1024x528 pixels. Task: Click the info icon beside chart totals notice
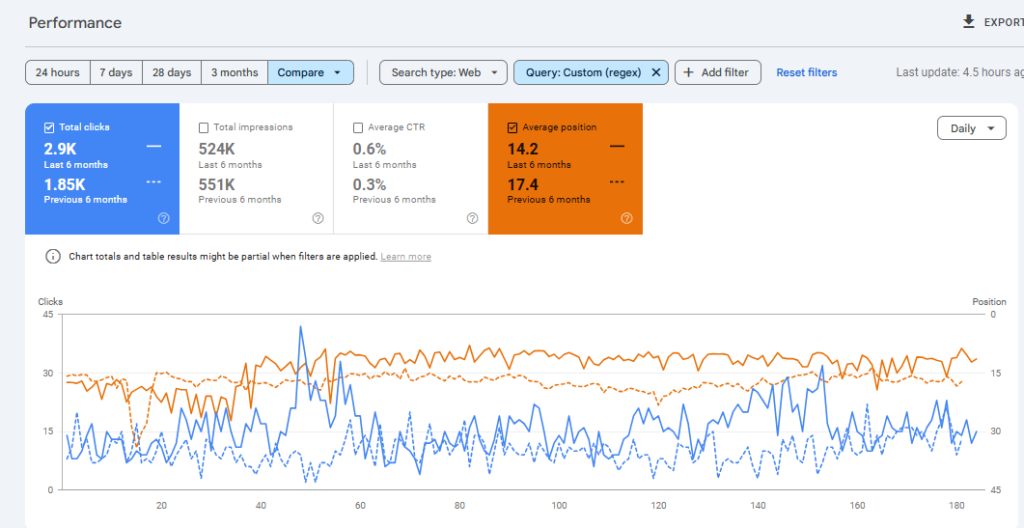click(53, 257)
